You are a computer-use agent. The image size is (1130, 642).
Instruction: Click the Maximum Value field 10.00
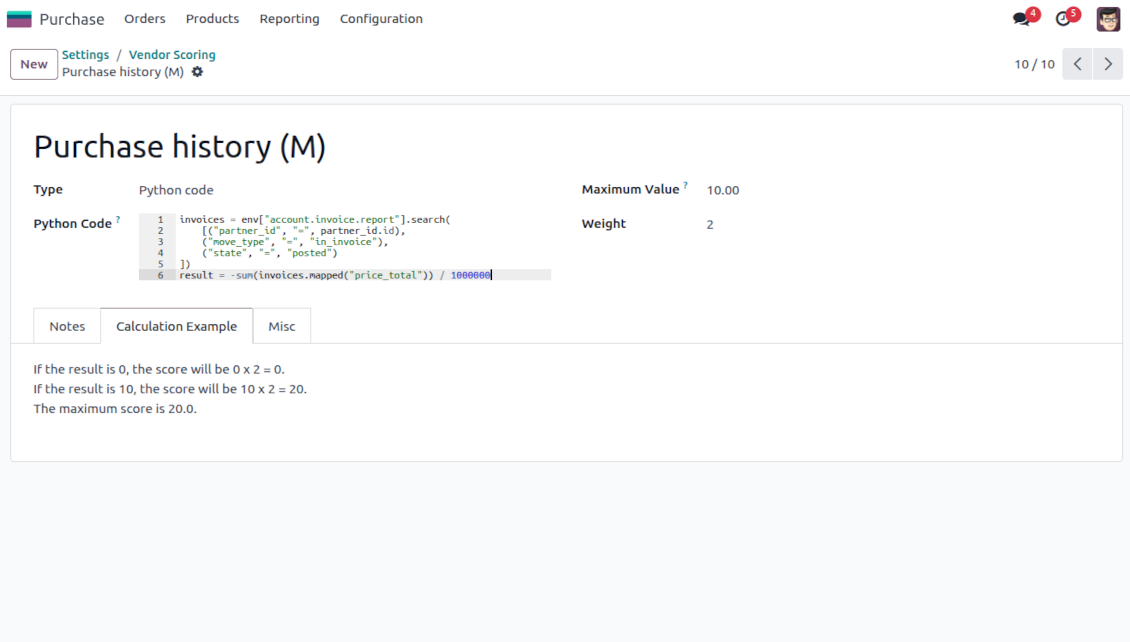723,190
